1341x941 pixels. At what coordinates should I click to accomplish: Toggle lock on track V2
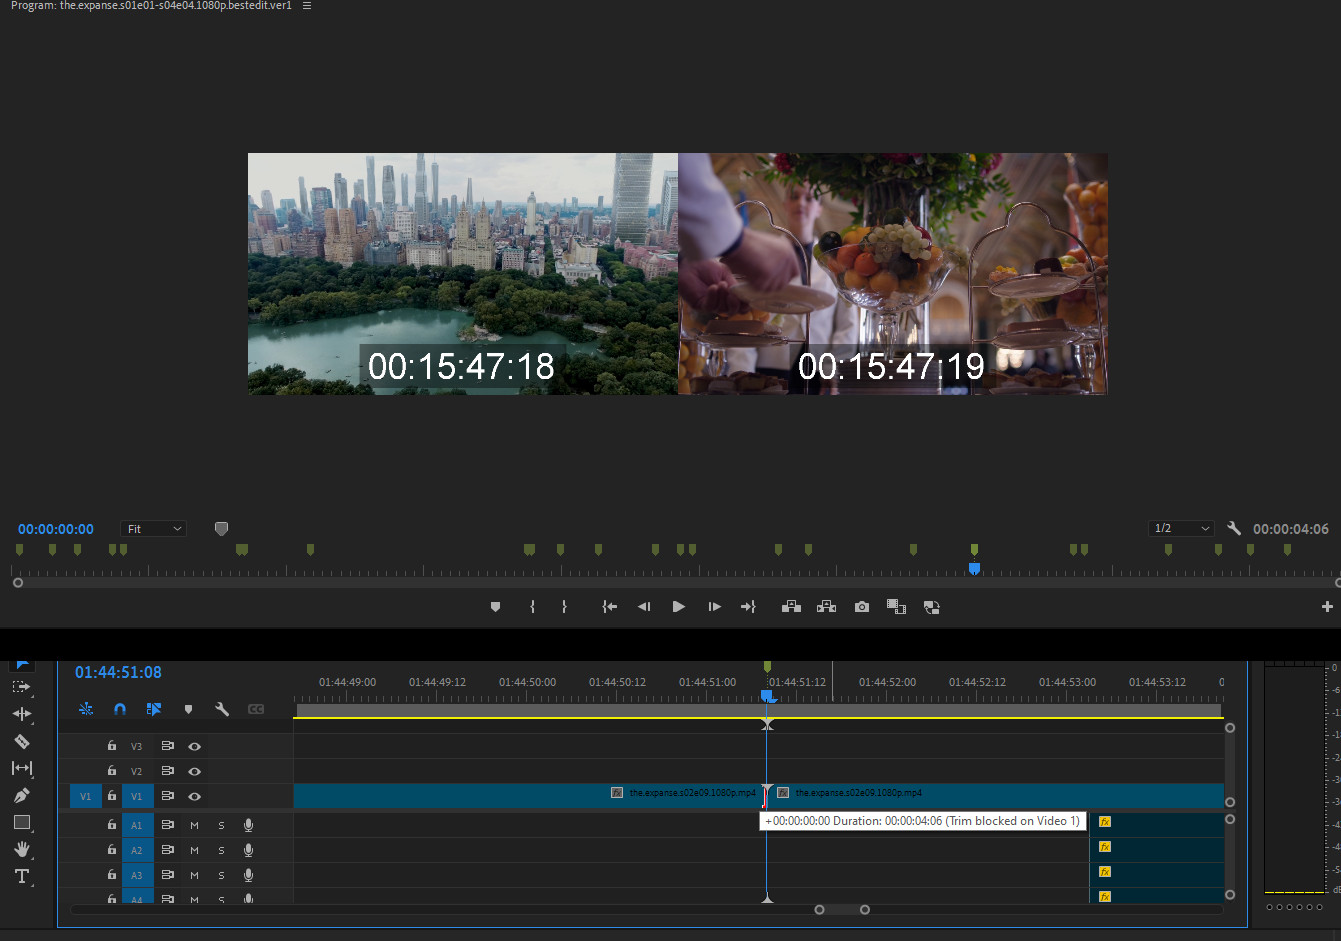coord(112,771)
